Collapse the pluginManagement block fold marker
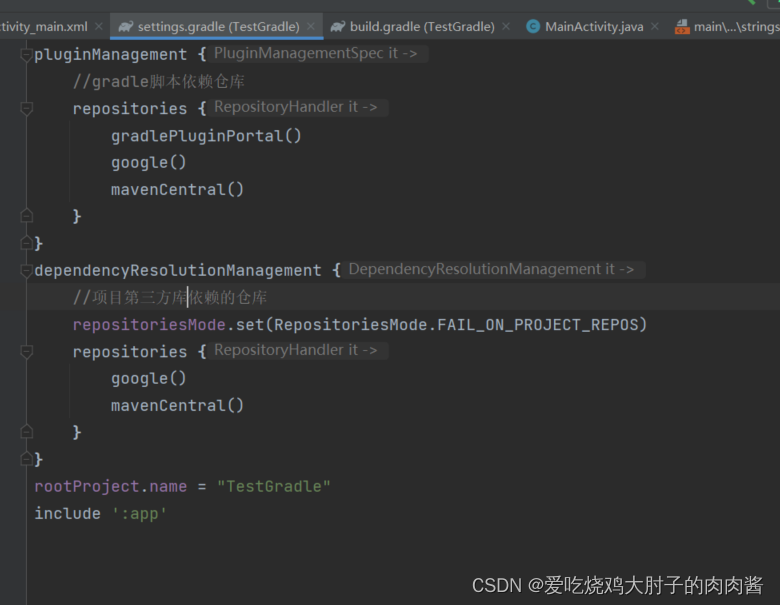The width and height of the screenshot is (780, 605). tap(26, 54)
